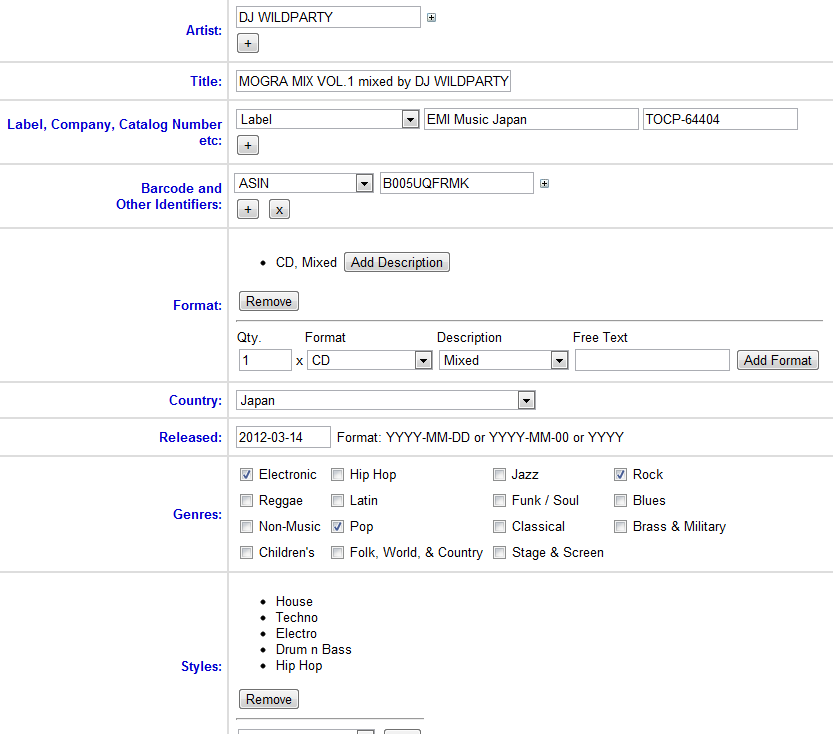Add another identifier with the plus button

coord(248,209)
